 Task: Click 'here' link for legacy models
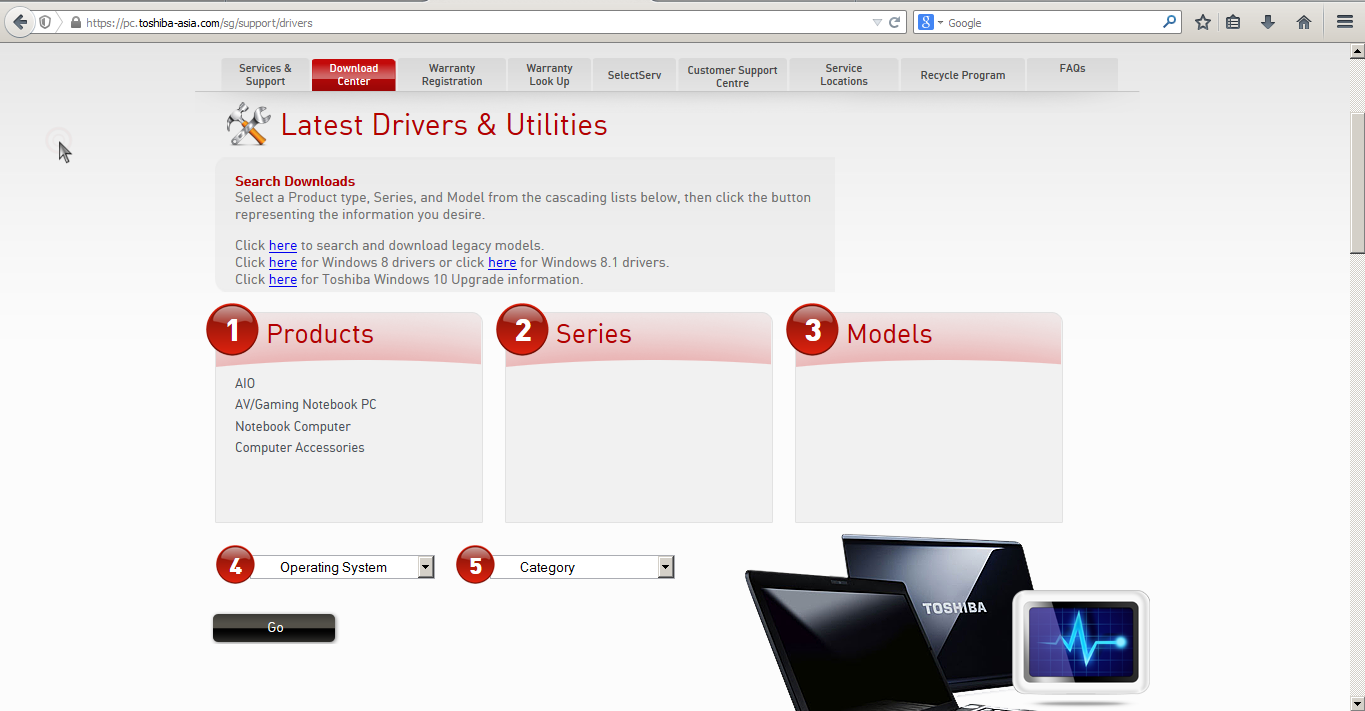(x=283, y=246)
